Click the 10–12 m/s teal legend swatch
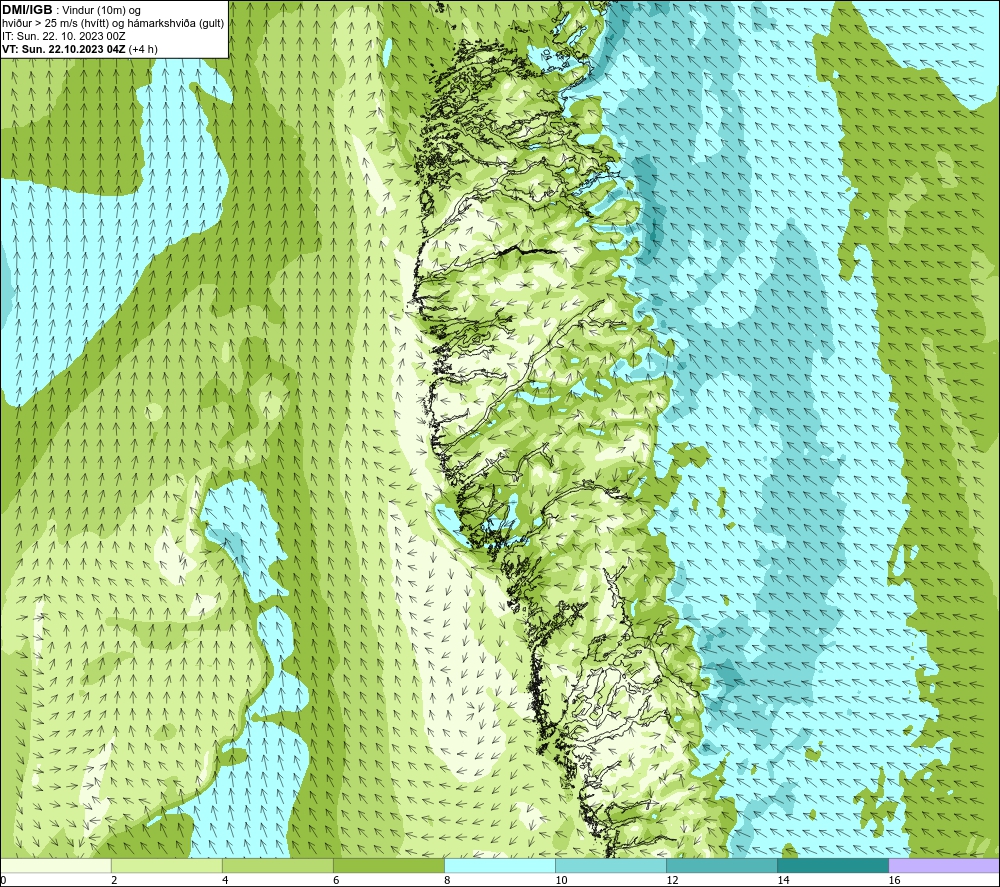 (611, 865)
